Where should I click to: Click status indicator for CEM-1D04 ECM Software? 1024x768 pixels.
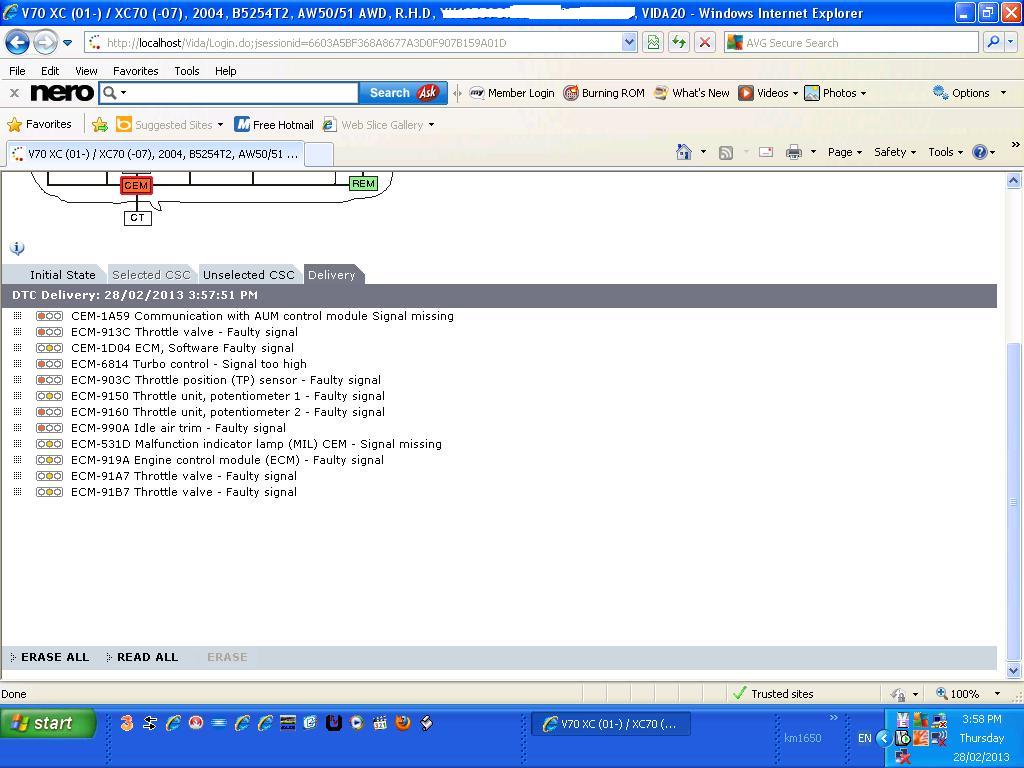(49, 348)
